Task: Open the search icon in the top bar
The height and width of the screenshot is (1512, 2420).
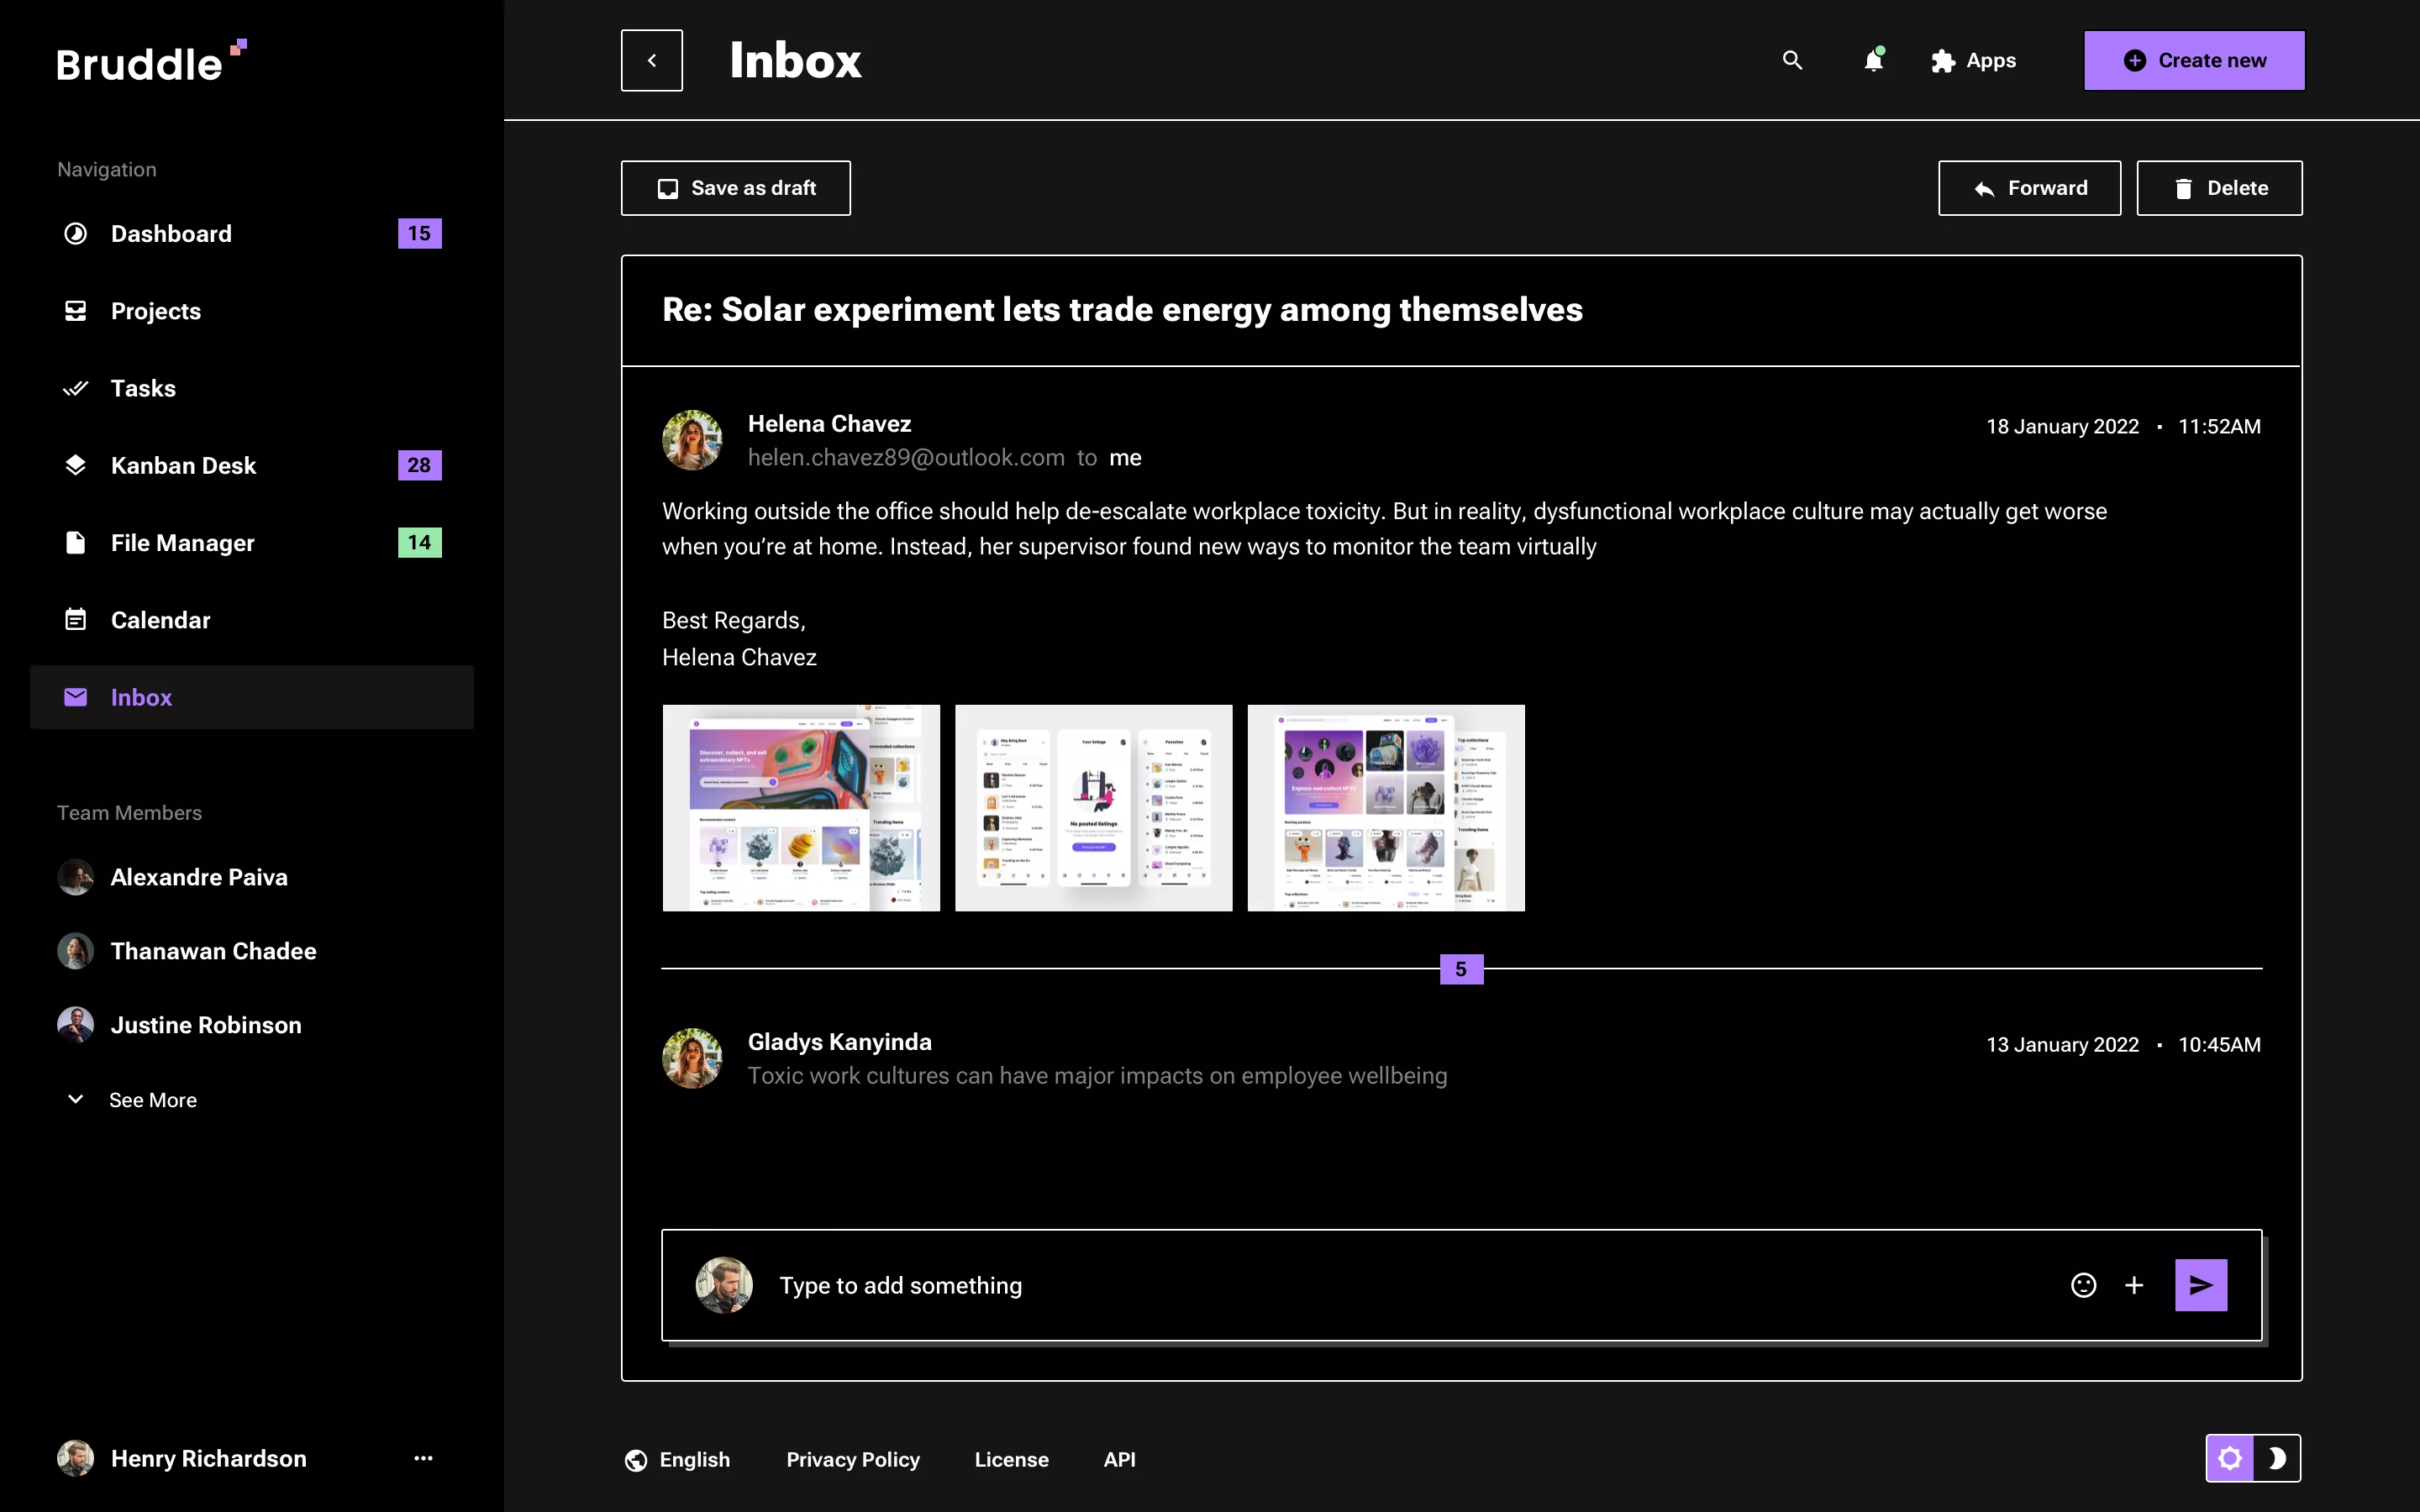Action: pos(1792,60)
